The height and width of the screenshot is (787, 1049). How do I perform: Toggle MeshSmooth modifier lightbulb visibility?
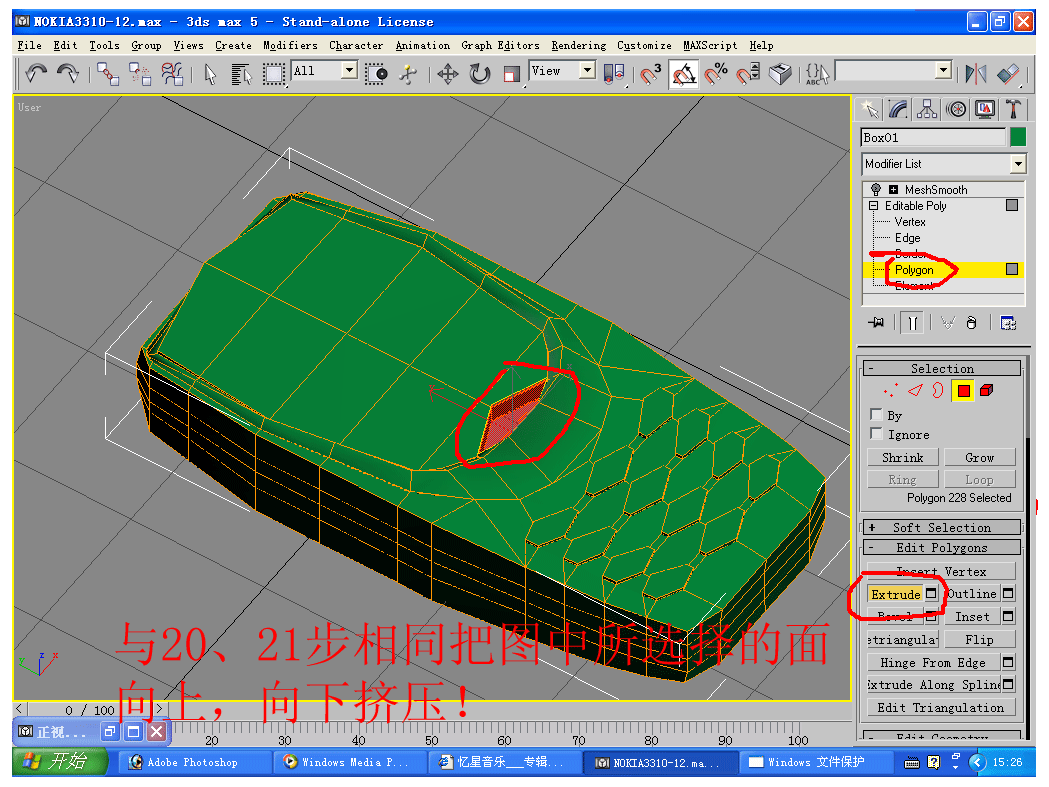[x=876, y=190]
